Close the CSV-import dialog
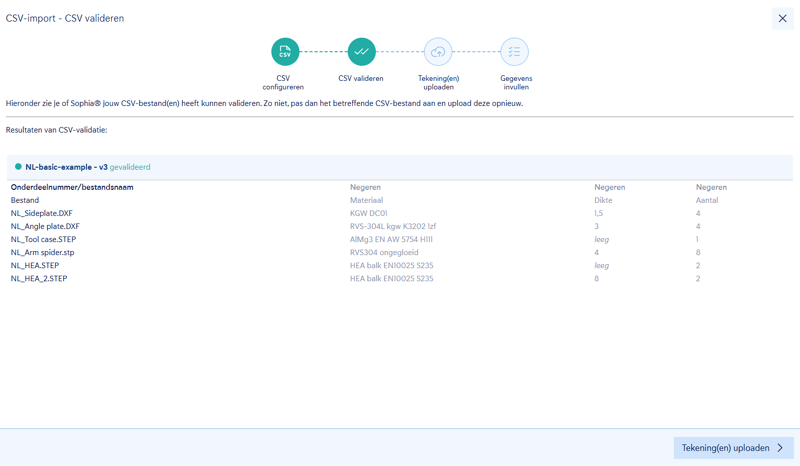800x466 pixels. coord(782,18)
